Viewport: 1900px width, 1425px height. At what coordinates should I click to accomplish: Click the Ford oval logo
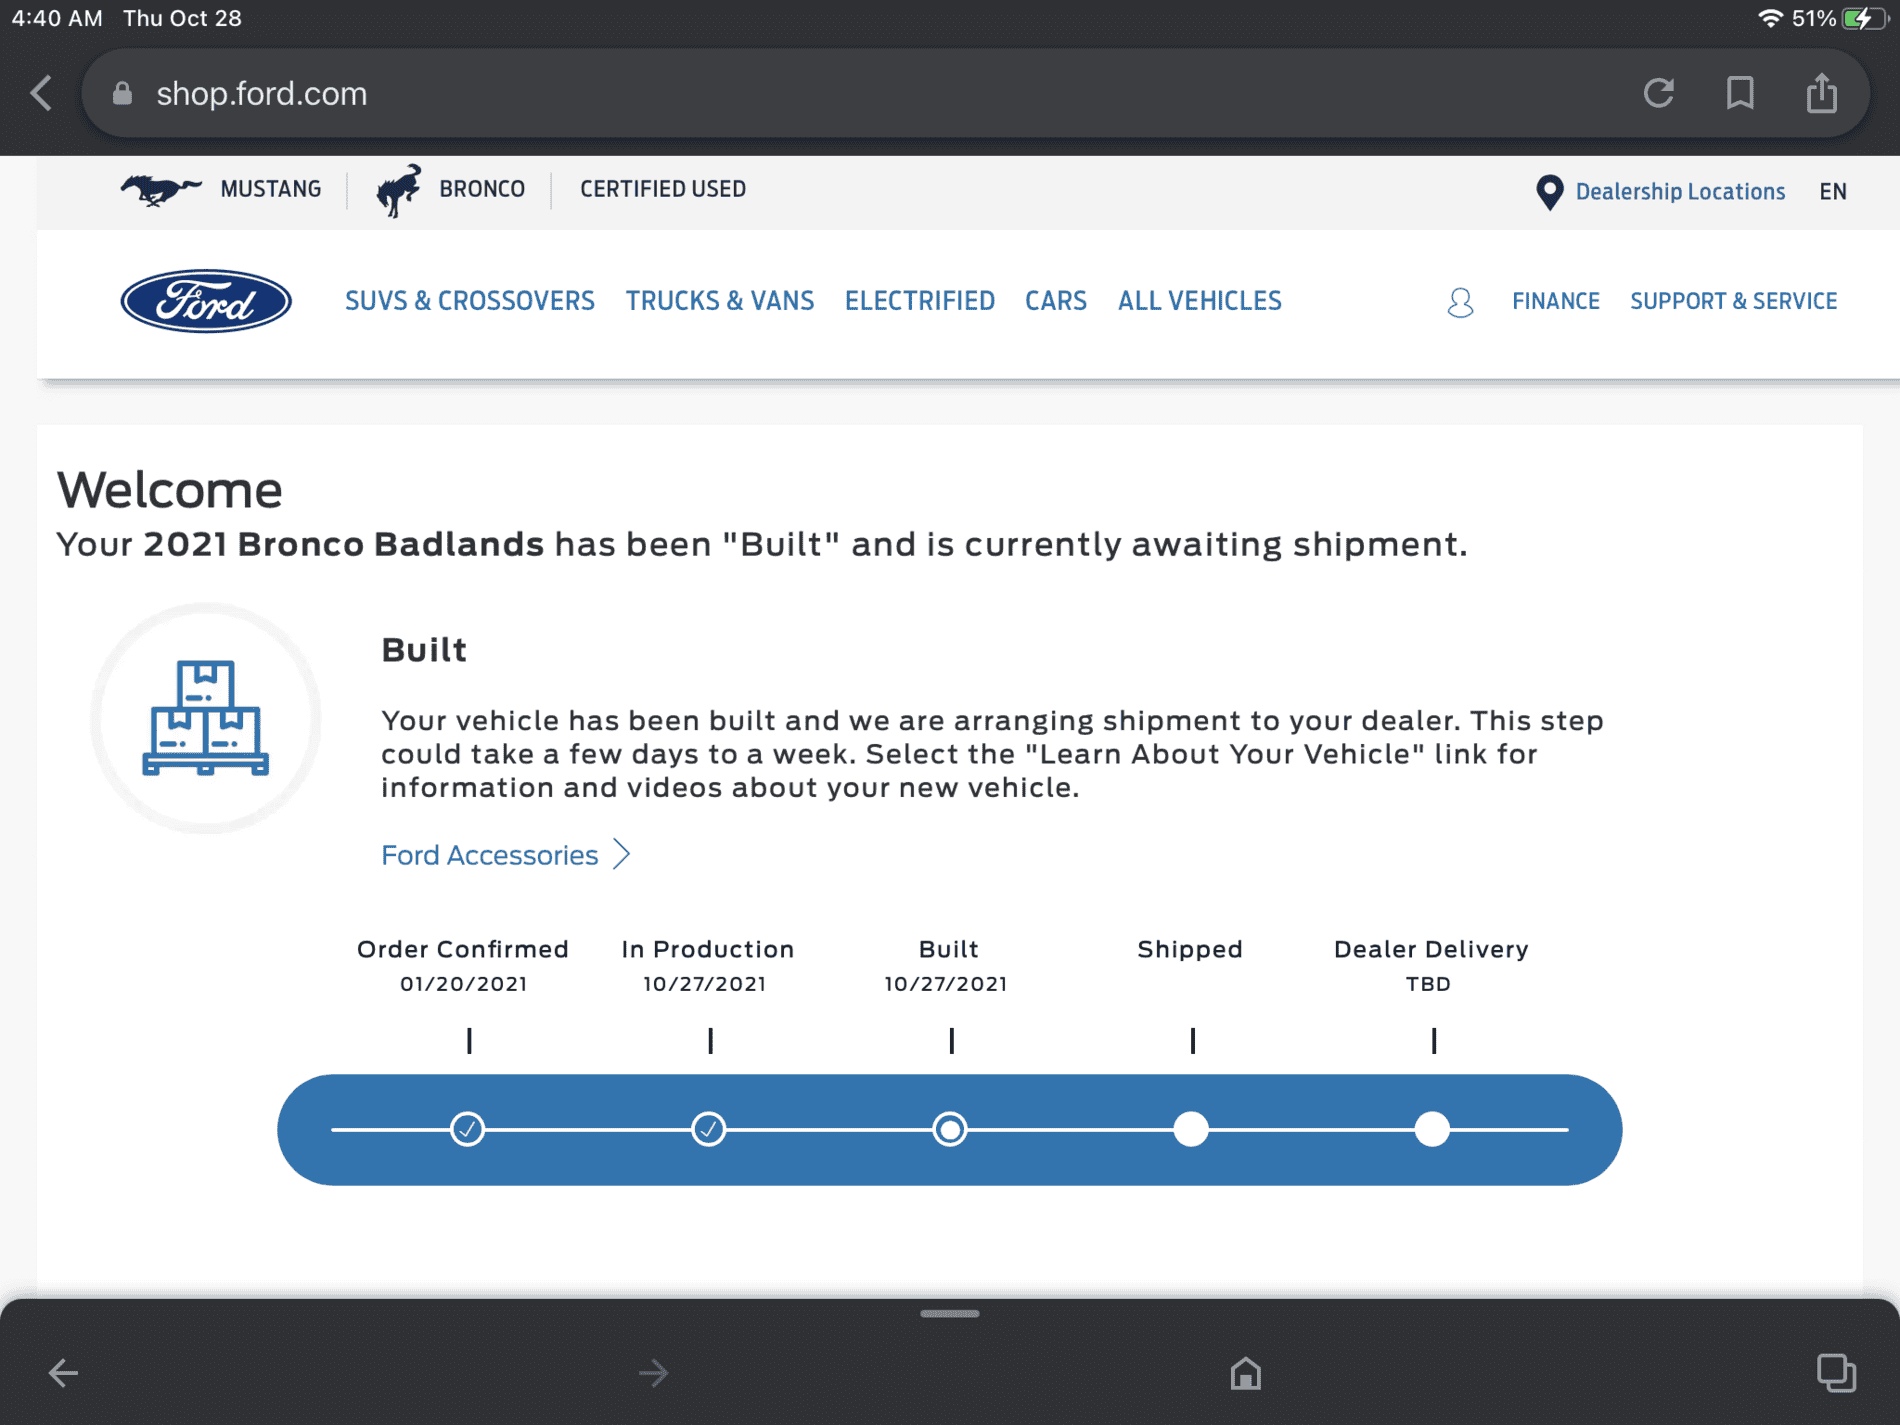tap(206, 301)
